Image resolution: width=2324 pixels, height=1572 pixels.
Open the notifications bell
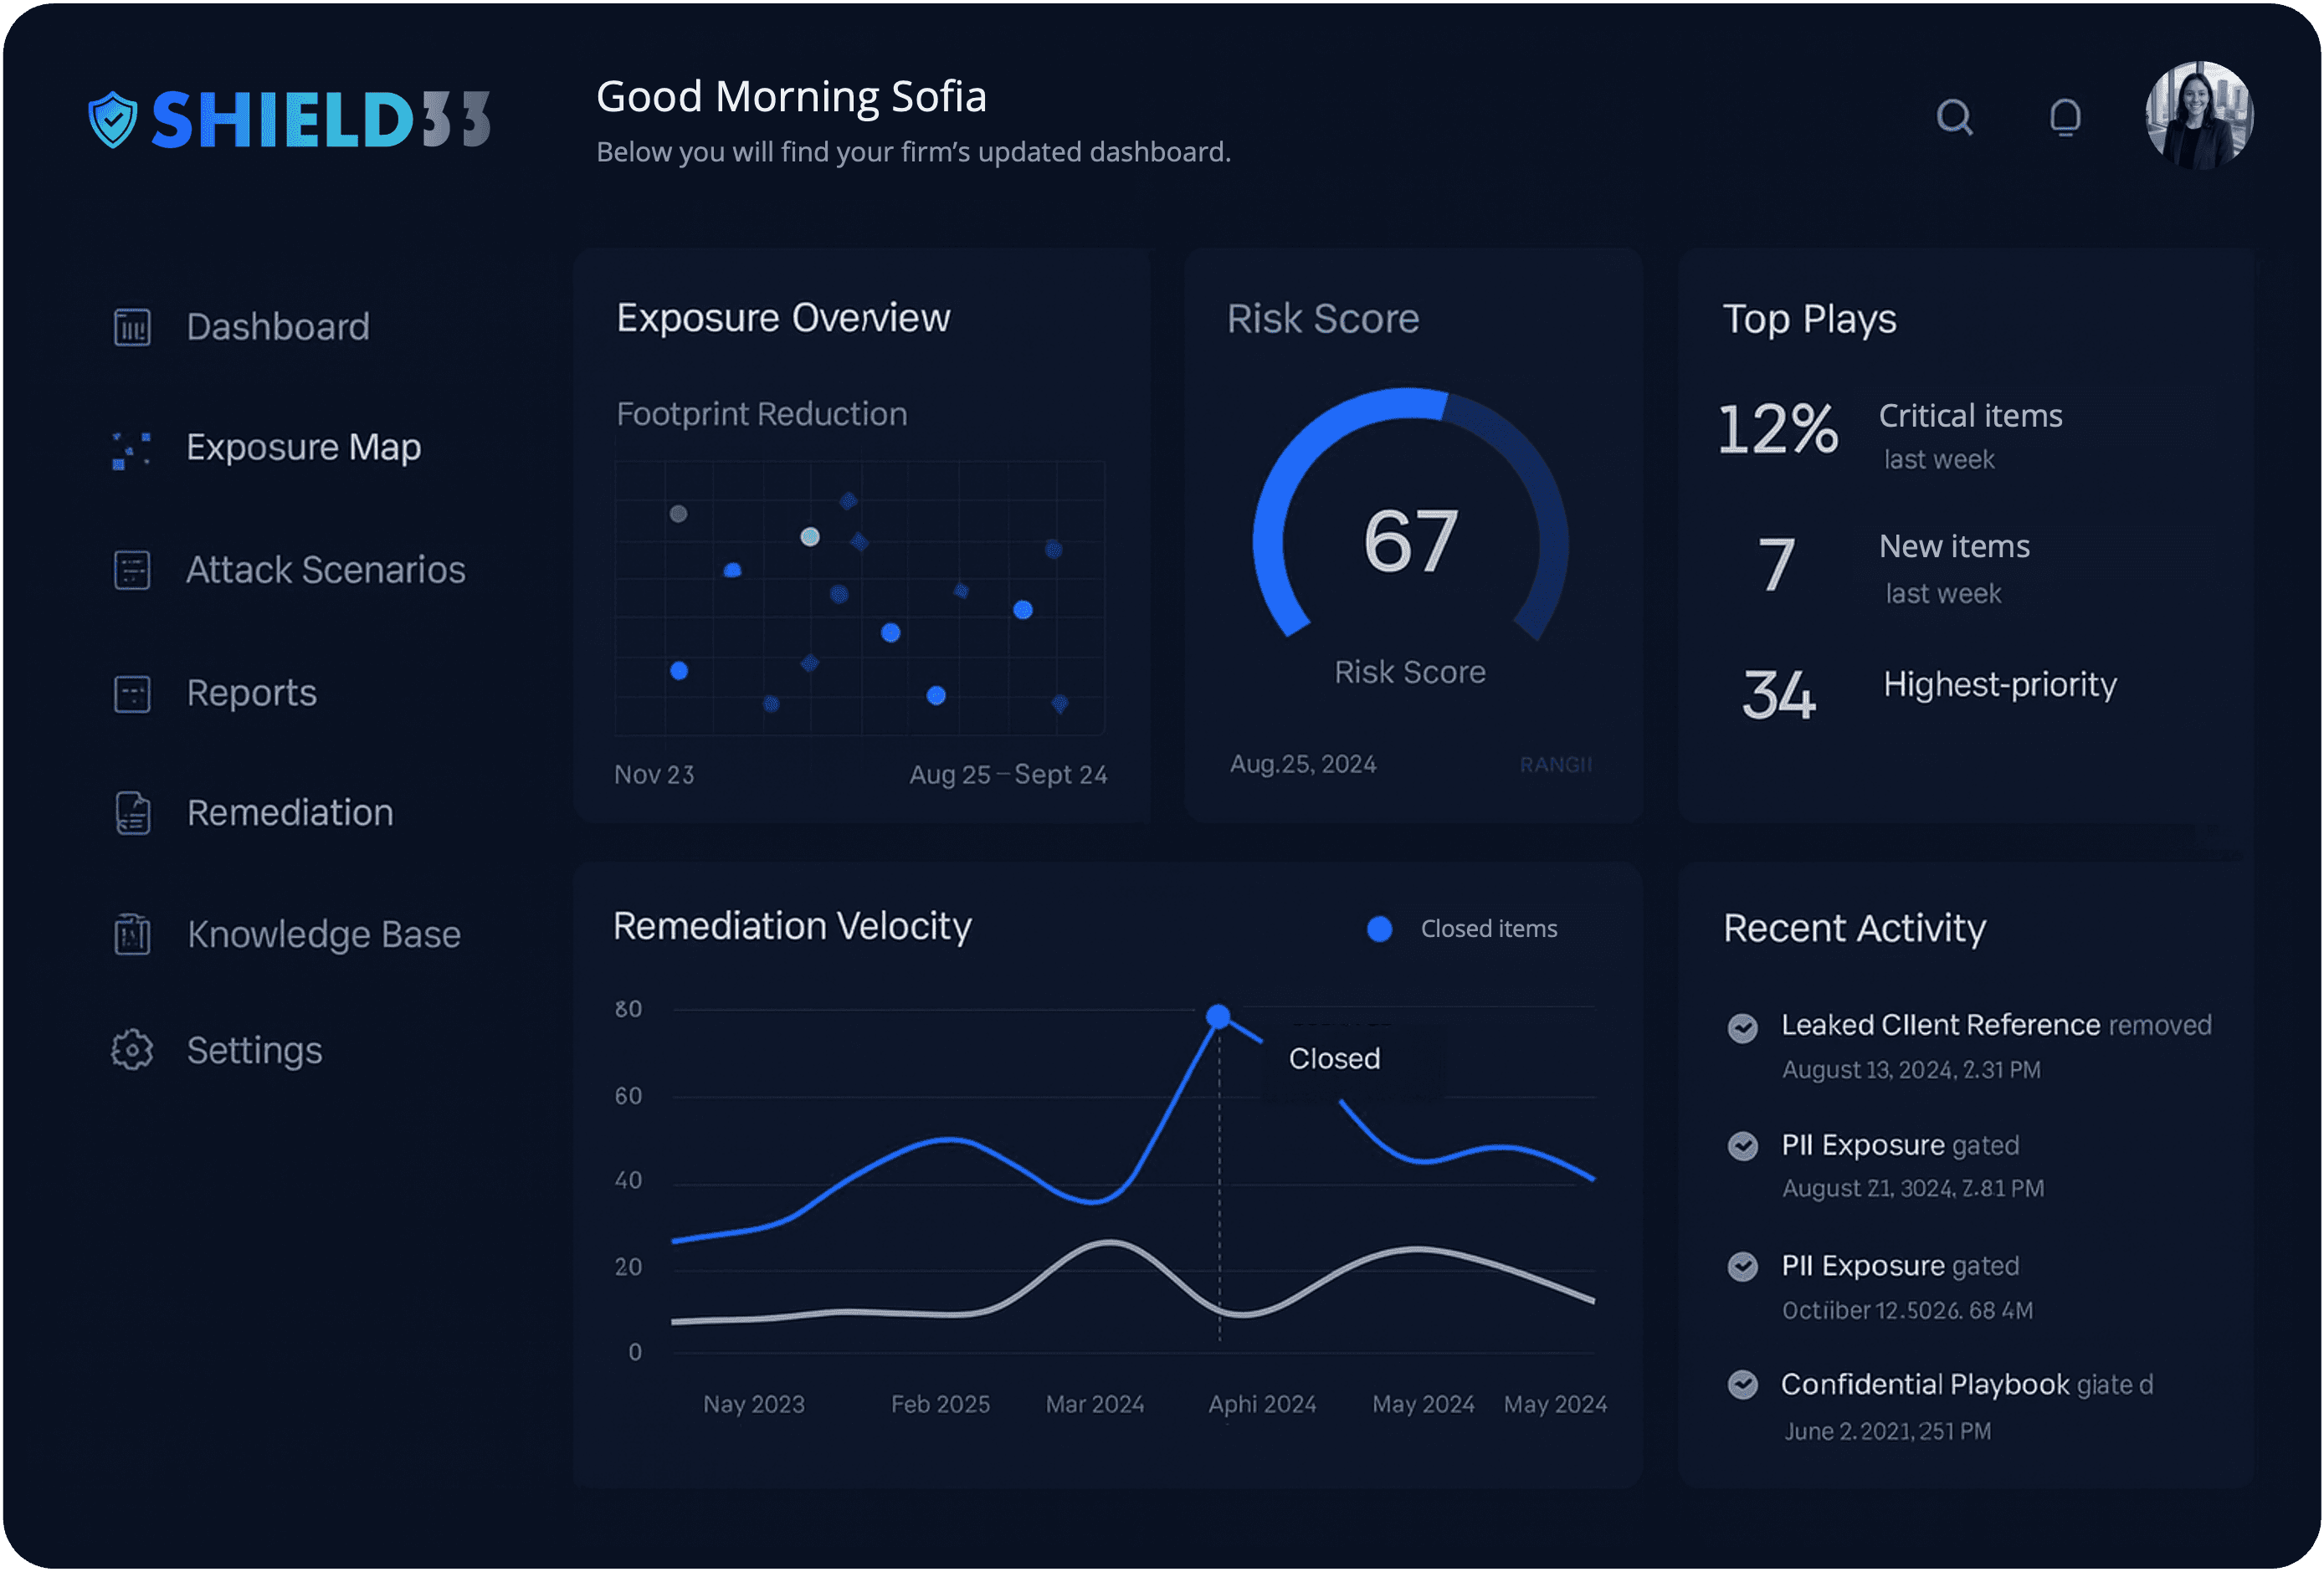2065,118
